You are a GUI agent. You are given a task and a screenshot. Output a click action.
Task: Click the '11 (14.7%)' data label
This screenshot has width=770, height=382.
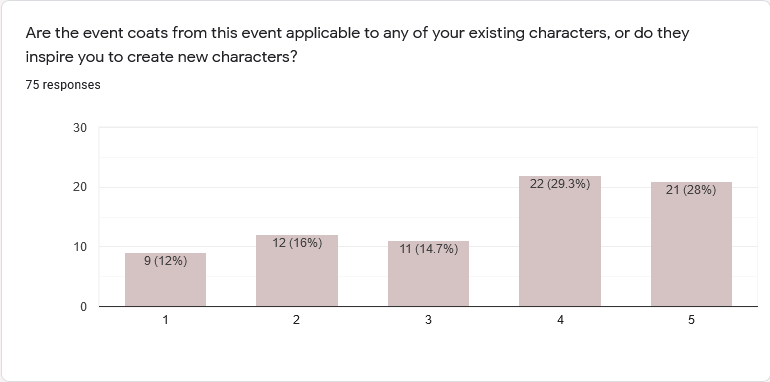coord(429,249)
